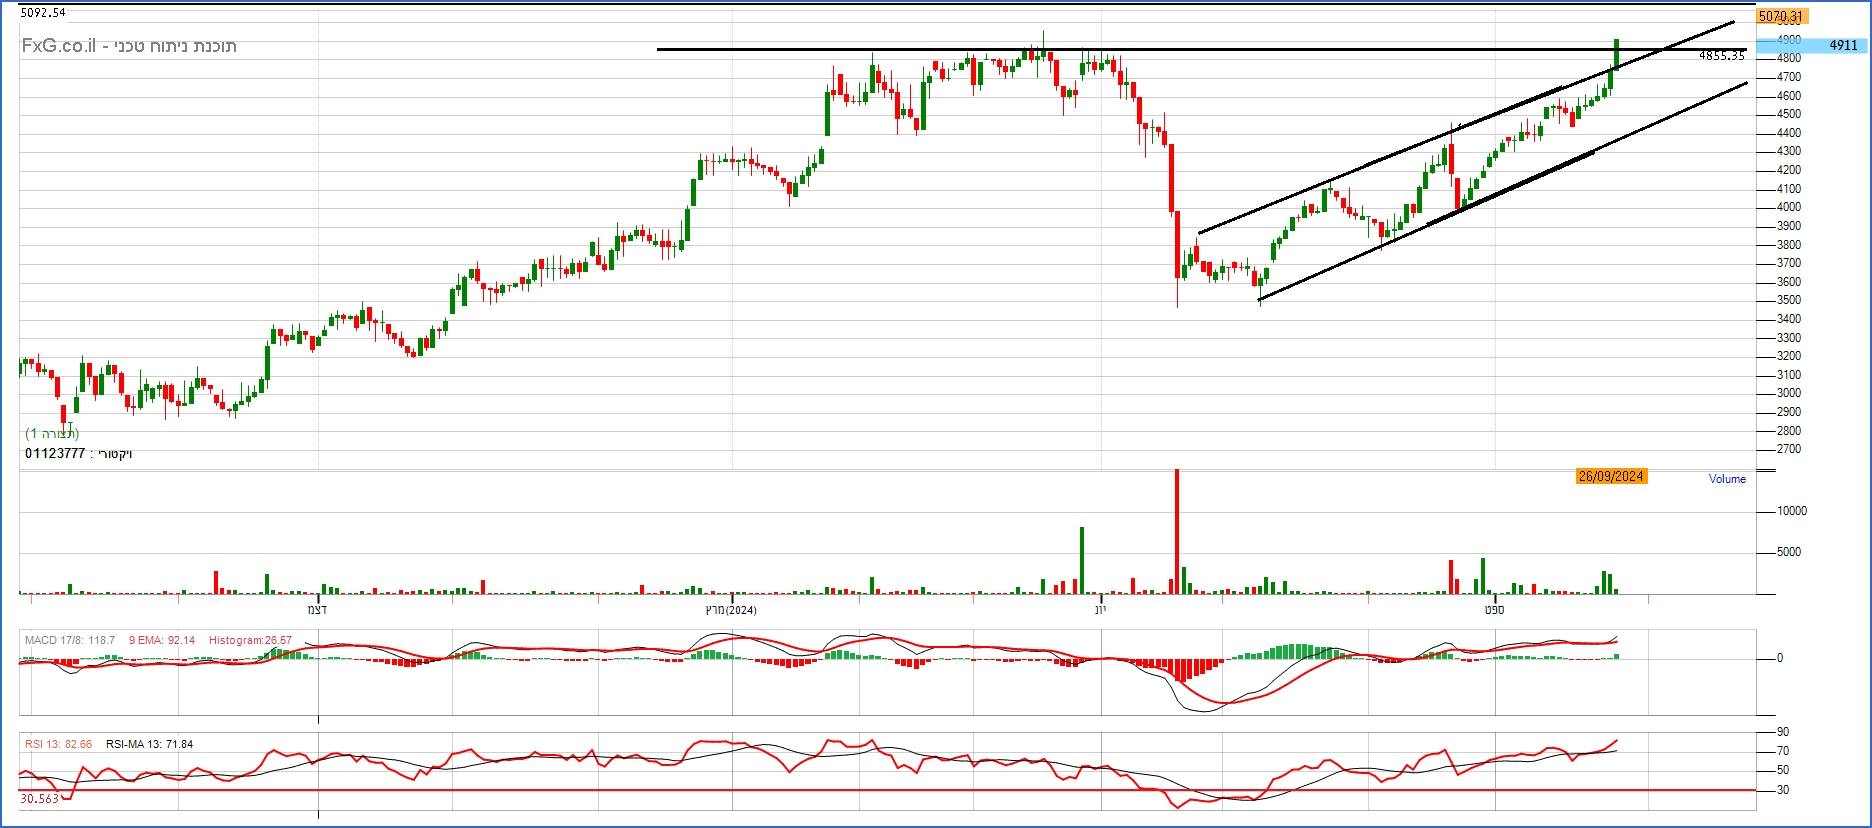This screenshot has height=828, width=1872.
Task: Click the ויקטורי 01123777 security name label
Action: tap(79, 454)
